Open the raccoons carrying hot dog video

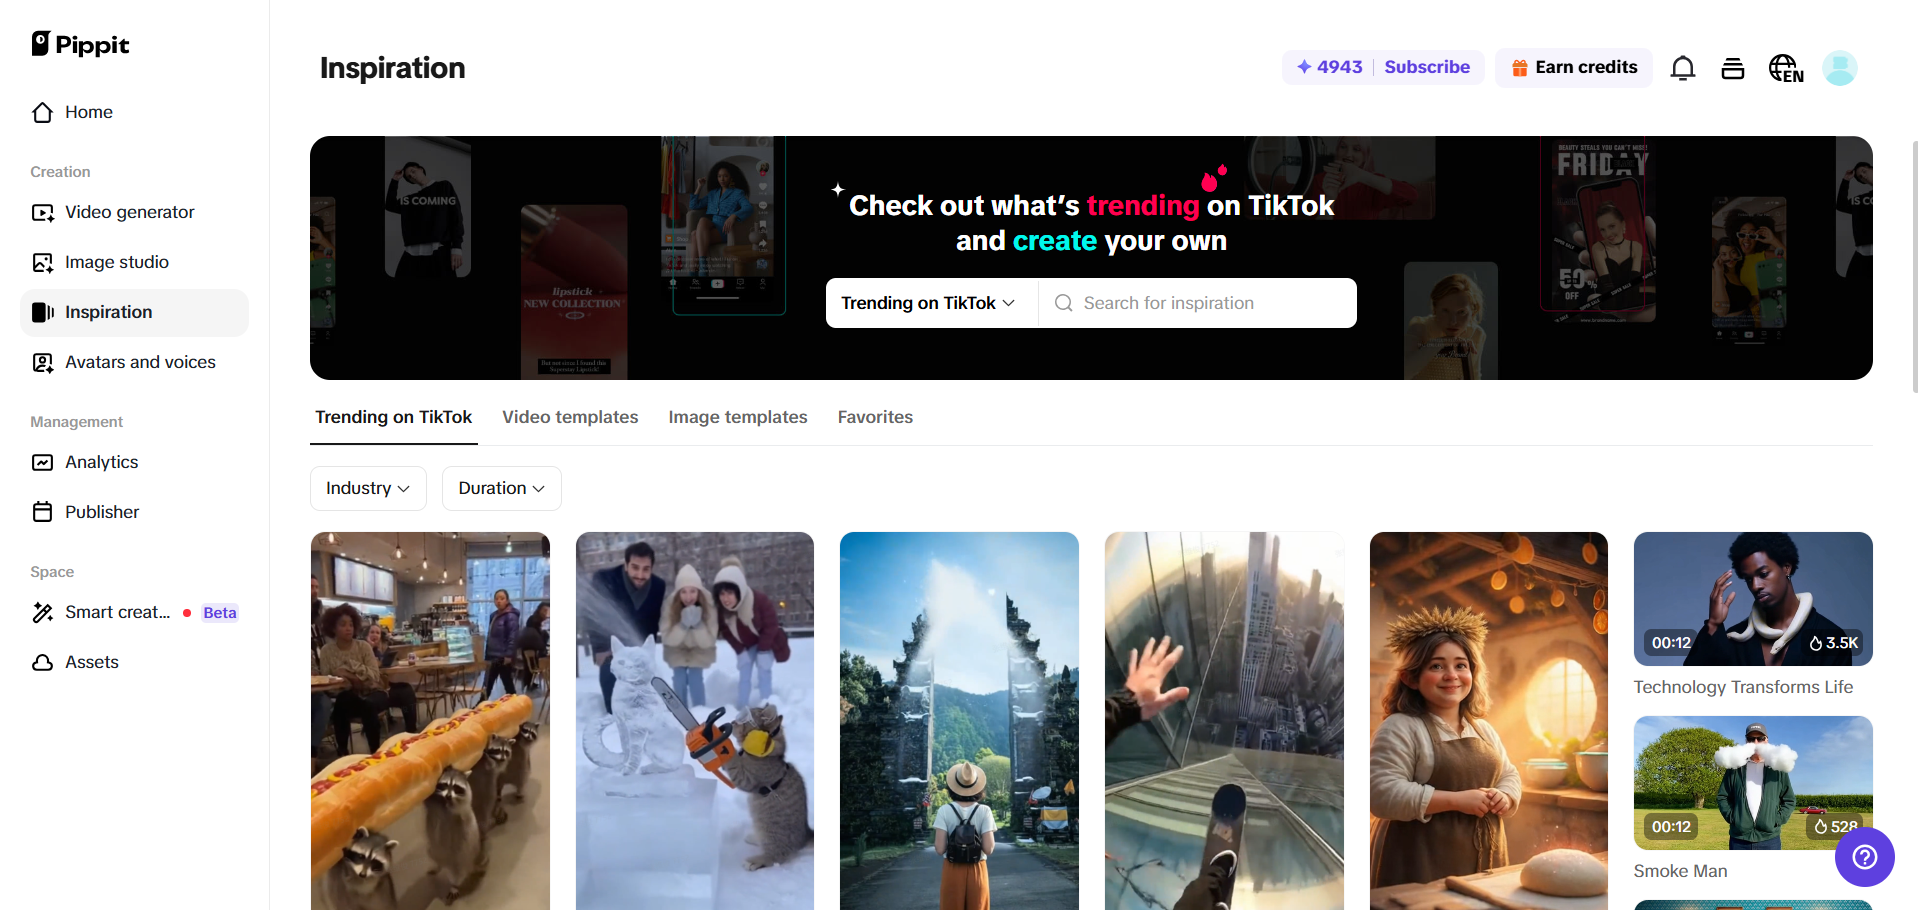(x=430, y=721)
